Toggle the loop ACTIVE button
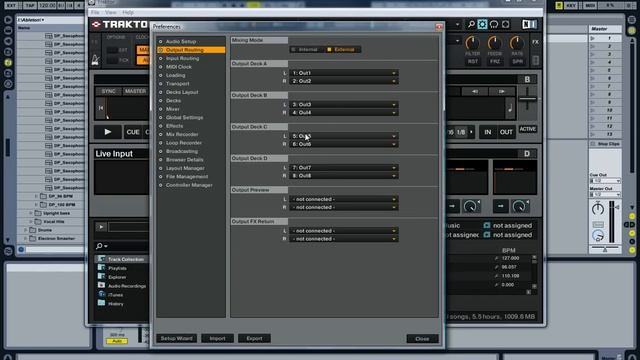Viewport: 640px width, 360px height. point(527,129)
